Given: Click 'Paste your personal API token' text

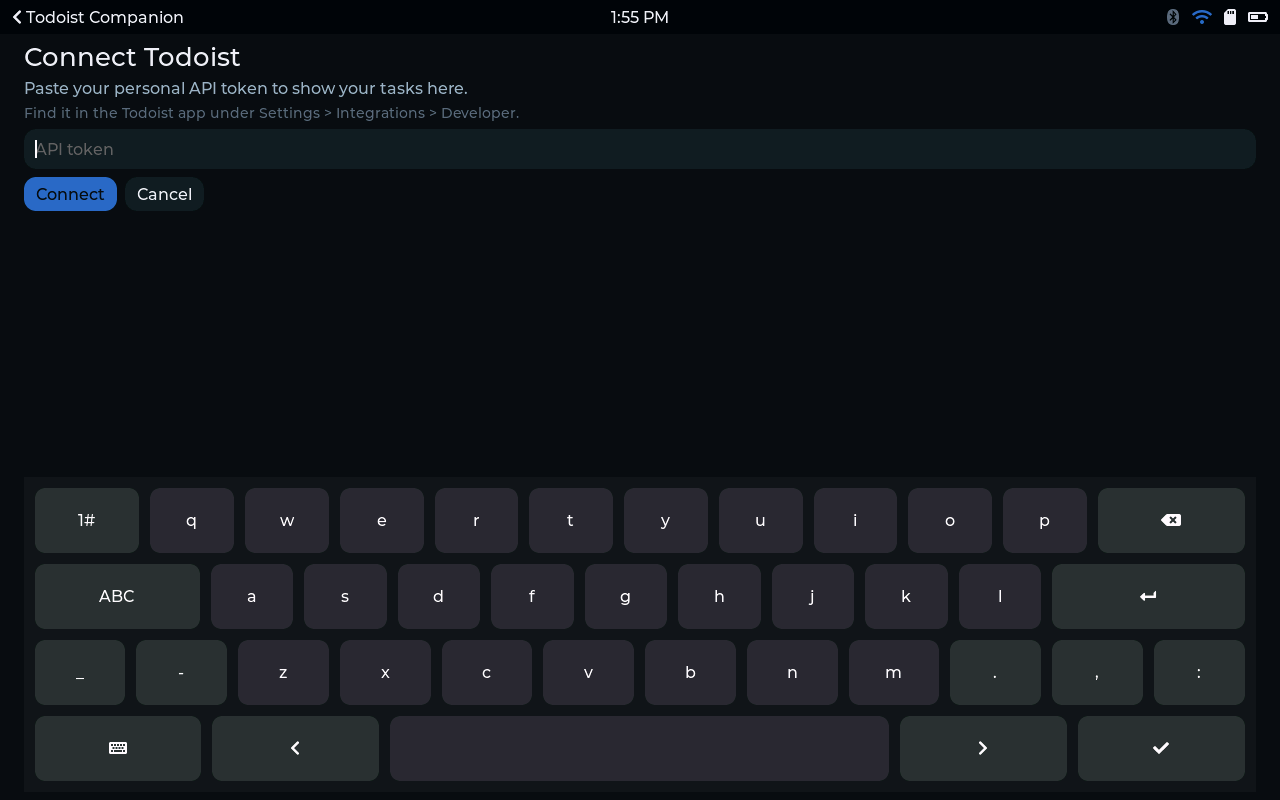Looking at the screenshot, I should point(147,88).
